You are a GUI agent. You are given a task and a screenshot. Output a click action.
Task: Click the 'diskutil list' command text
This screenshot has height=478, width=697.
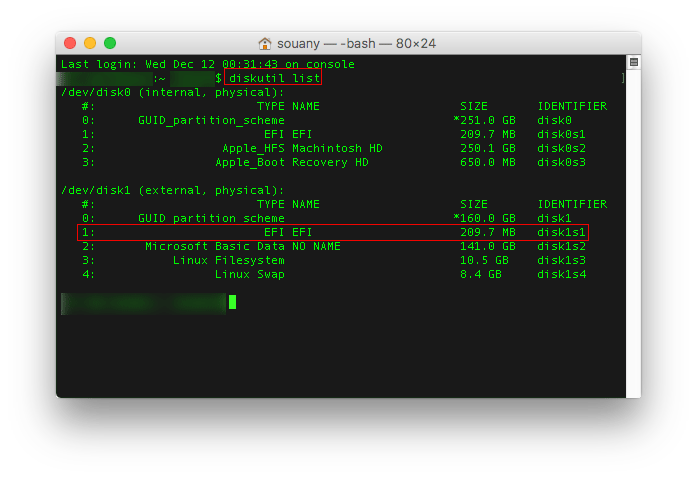point(274,78)
